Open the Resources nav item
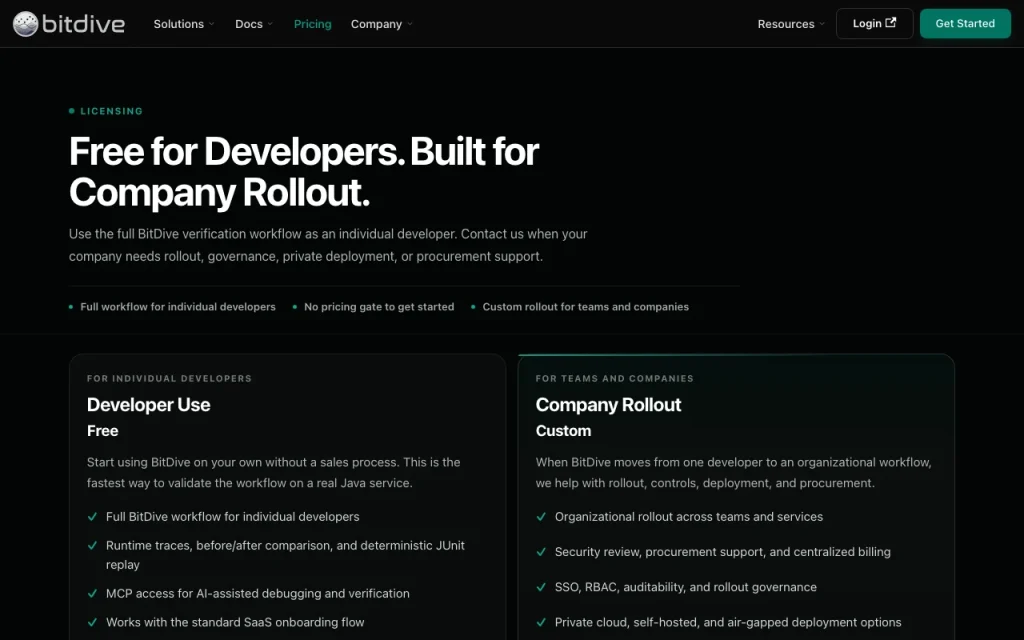This screenshot has width=1024, height=640. (x=786, y=24)
